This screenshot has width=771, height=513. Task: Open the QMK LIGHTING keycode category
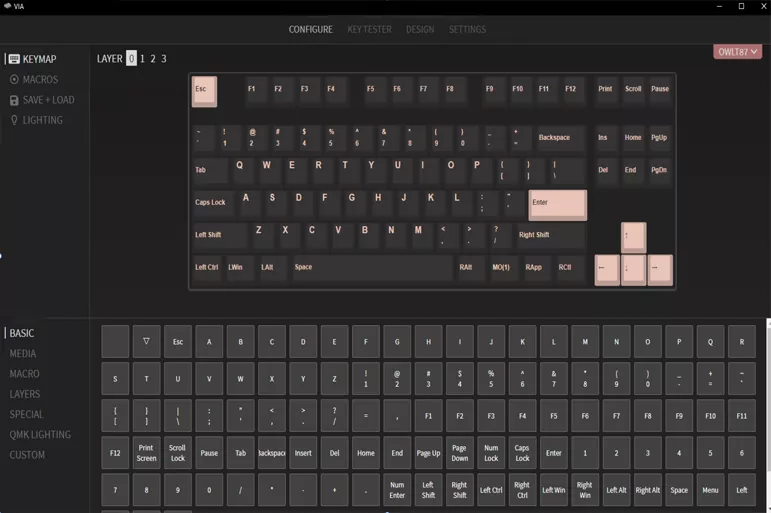(x=40, y=435)
